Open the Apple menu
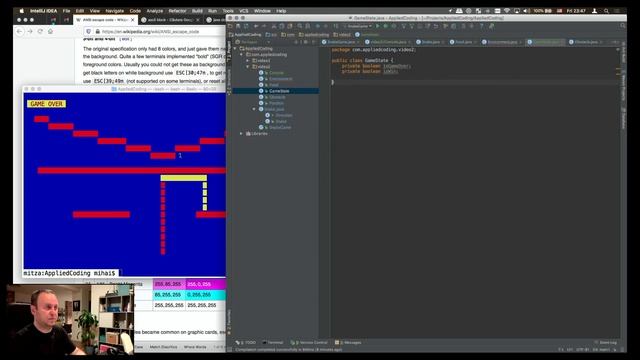This screenshot has height=360, width=640. [x=21, y=11]
